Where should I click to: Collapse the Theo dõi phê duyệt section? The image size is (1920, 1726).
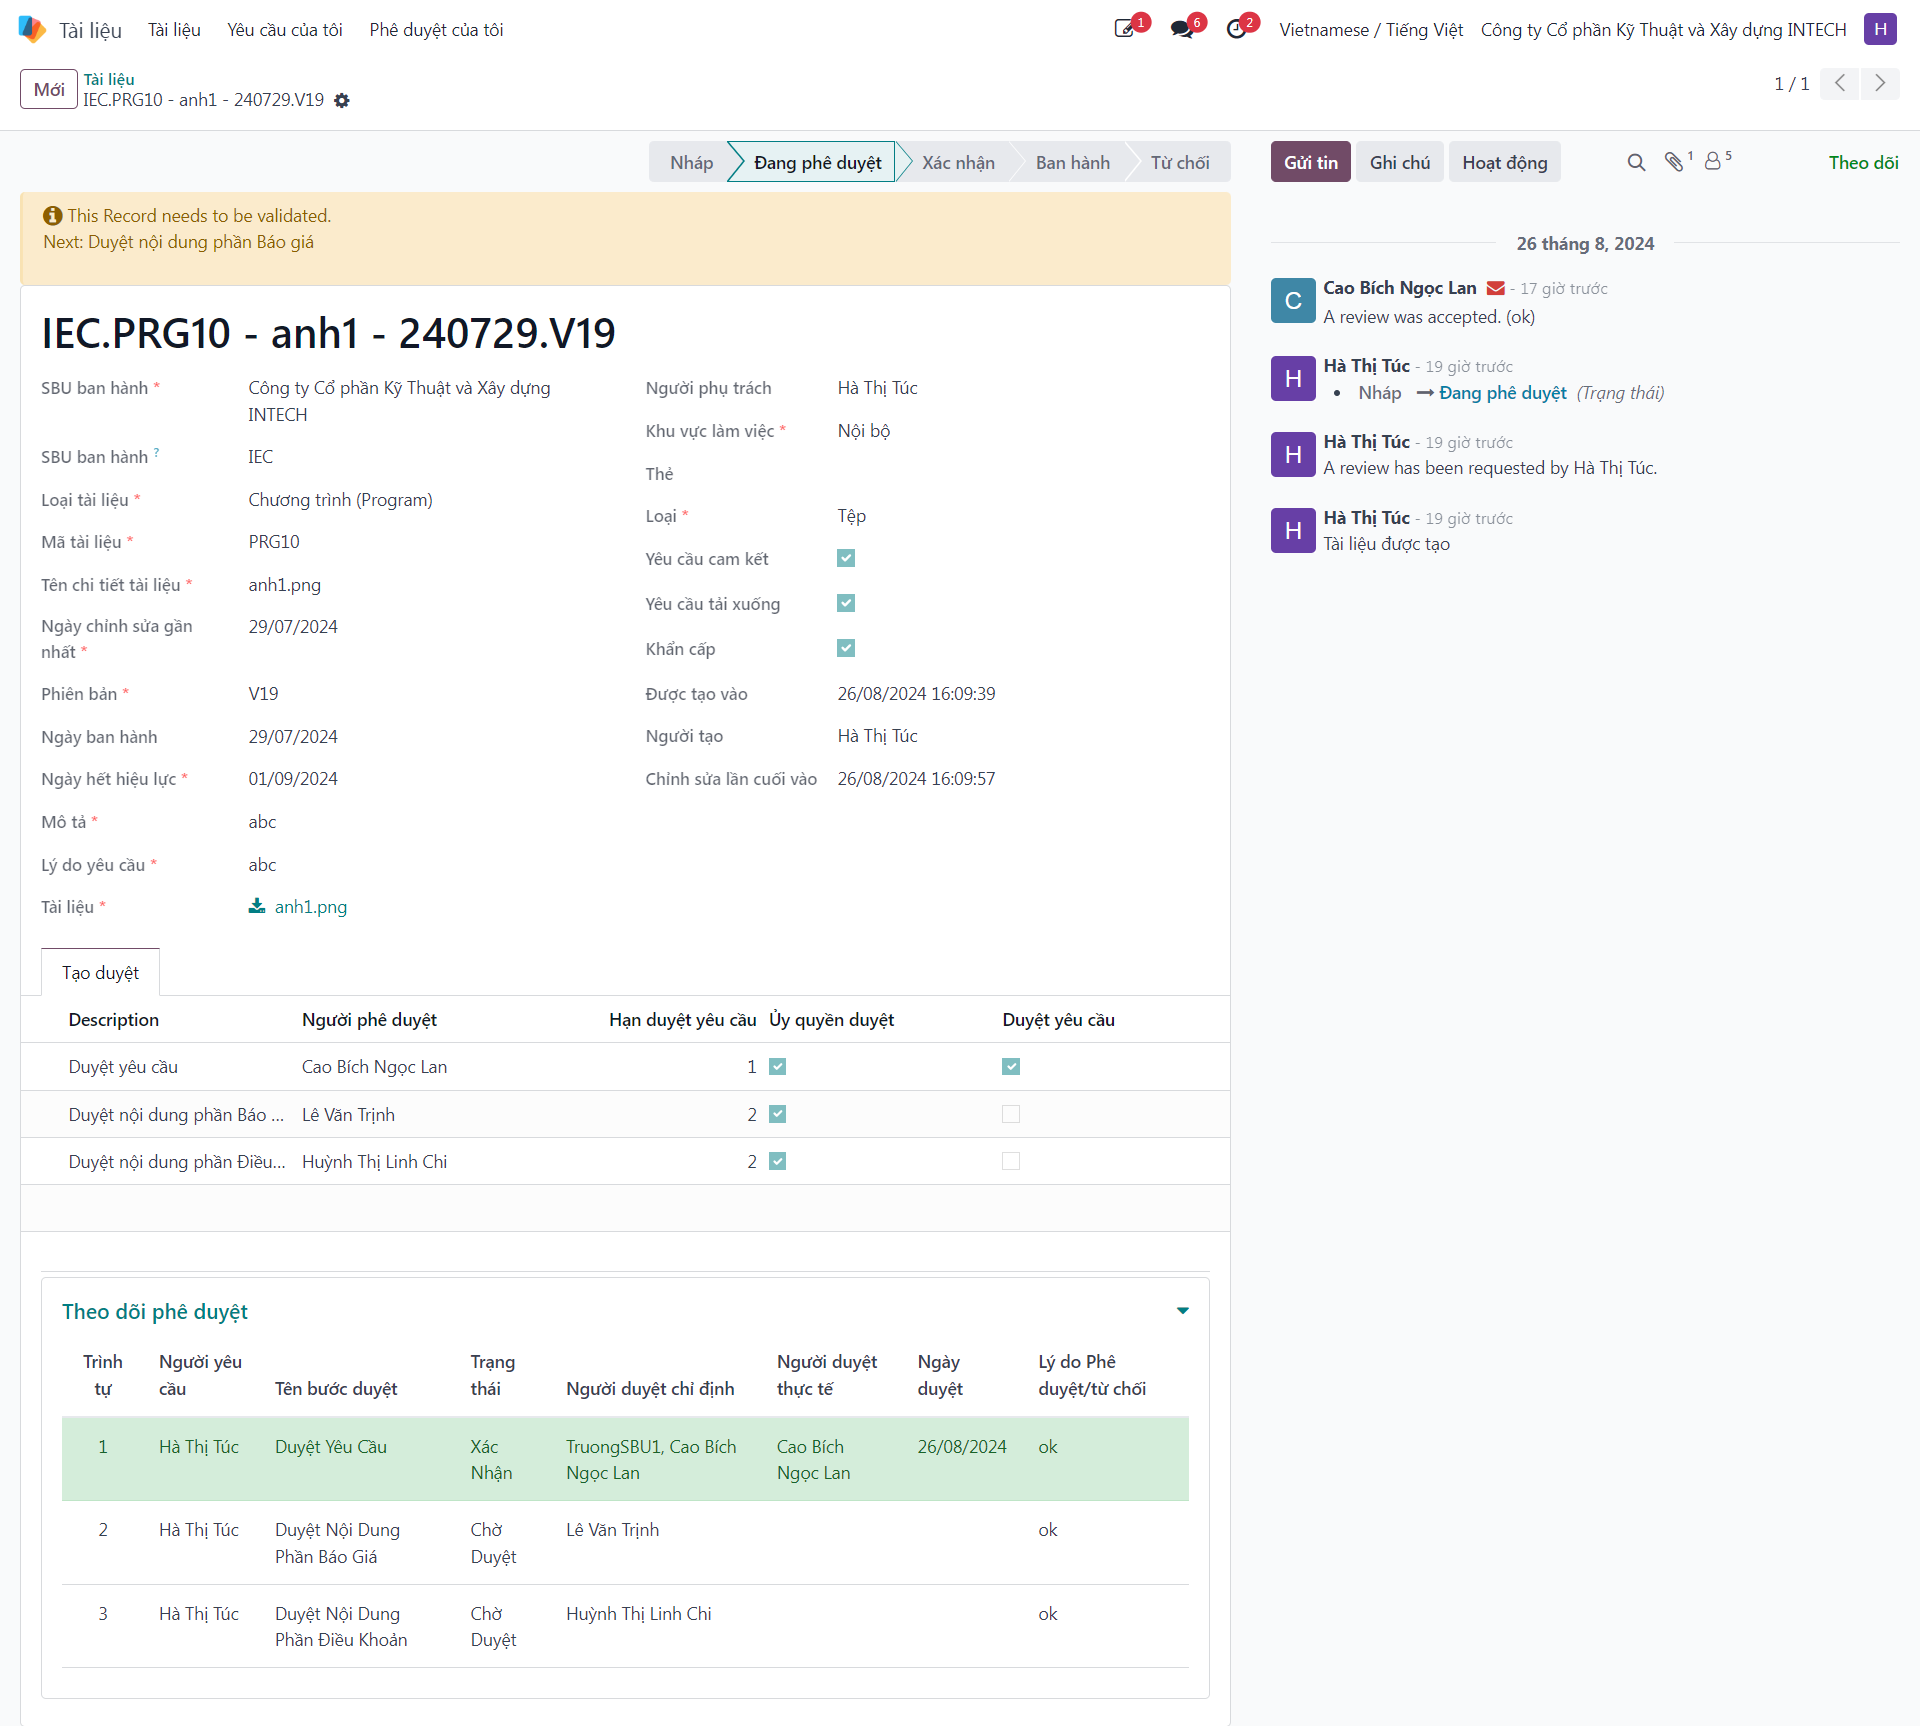(x=1183, y=1311)
